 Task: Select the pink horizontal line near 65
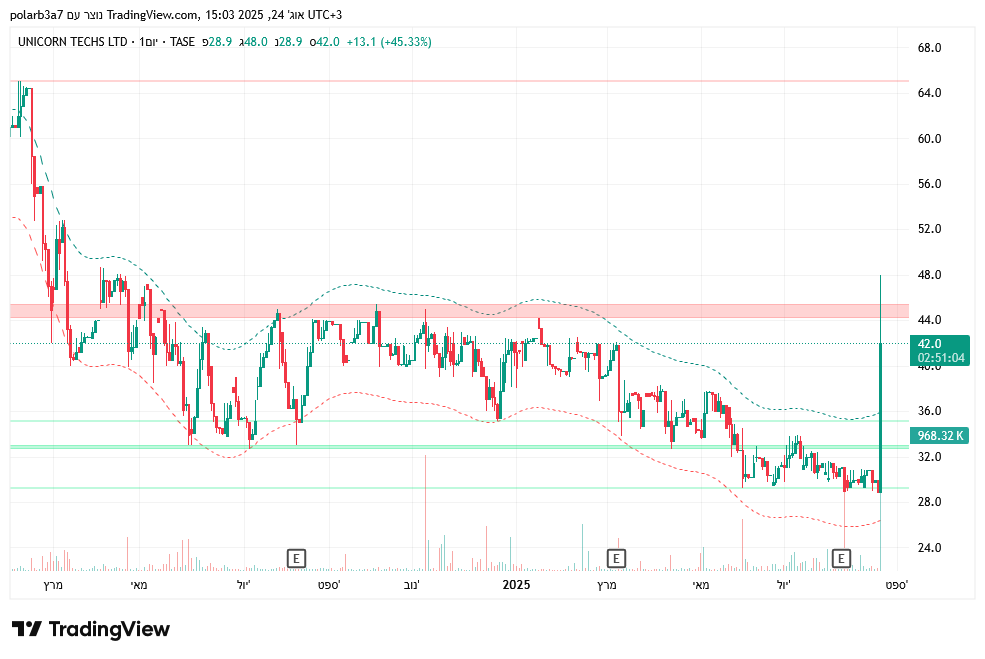(459, 81)
